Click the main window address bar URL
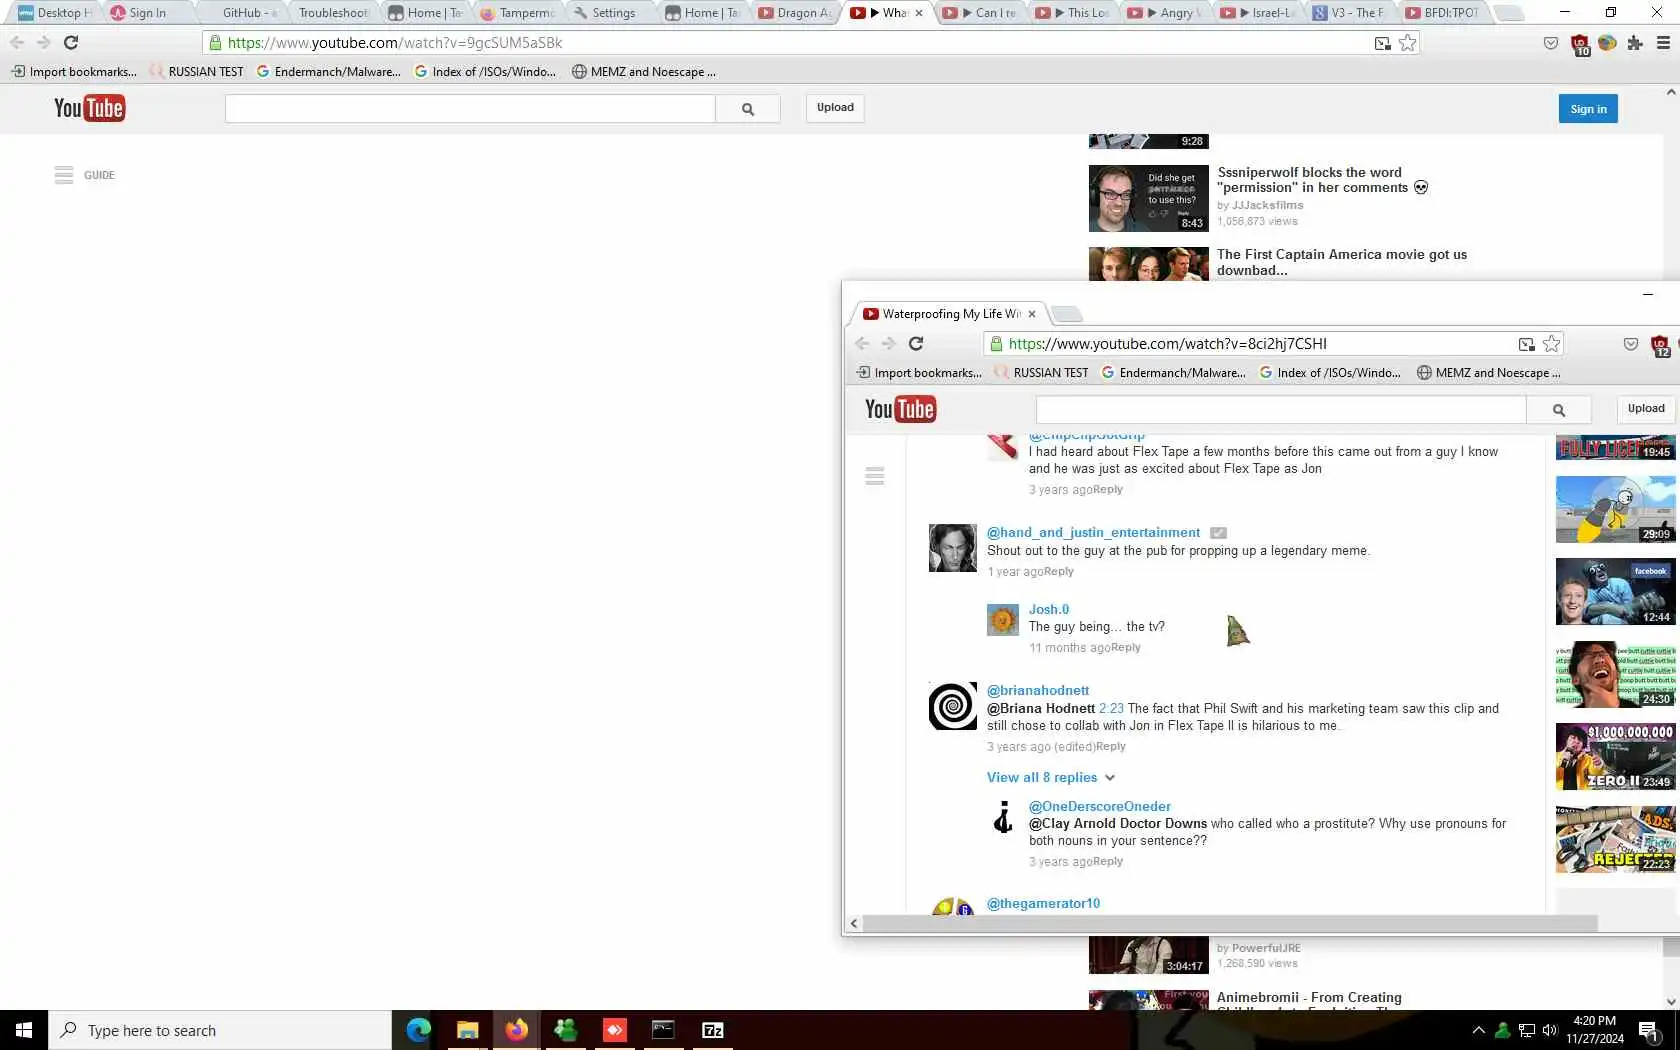 tap(395, 43)
